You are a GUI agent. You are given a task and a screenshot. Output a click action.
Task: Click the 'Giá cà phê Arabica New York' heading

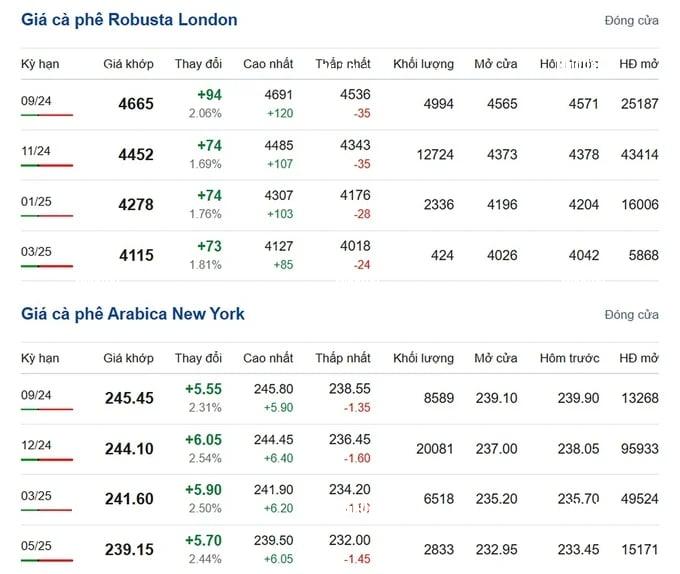[133, 314]
